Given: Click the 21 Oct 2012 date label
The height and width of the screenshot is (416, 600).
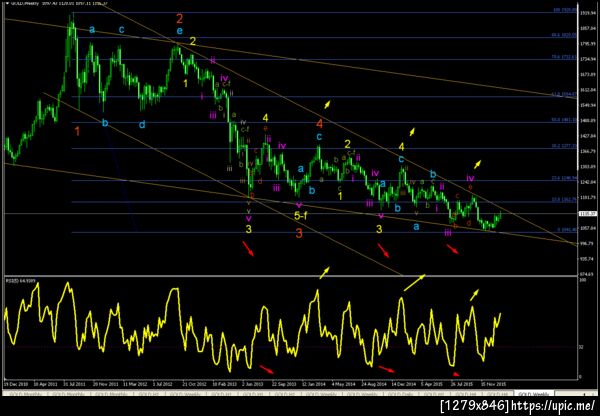Looking at the screenshot, I should [x=194, y=383].
